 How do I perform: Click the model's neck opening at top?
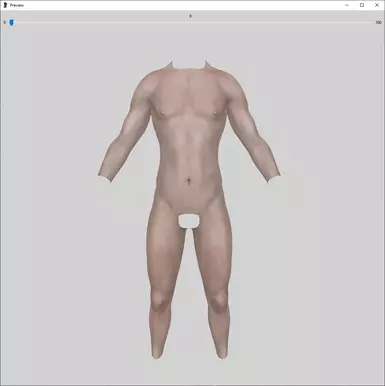189,66
